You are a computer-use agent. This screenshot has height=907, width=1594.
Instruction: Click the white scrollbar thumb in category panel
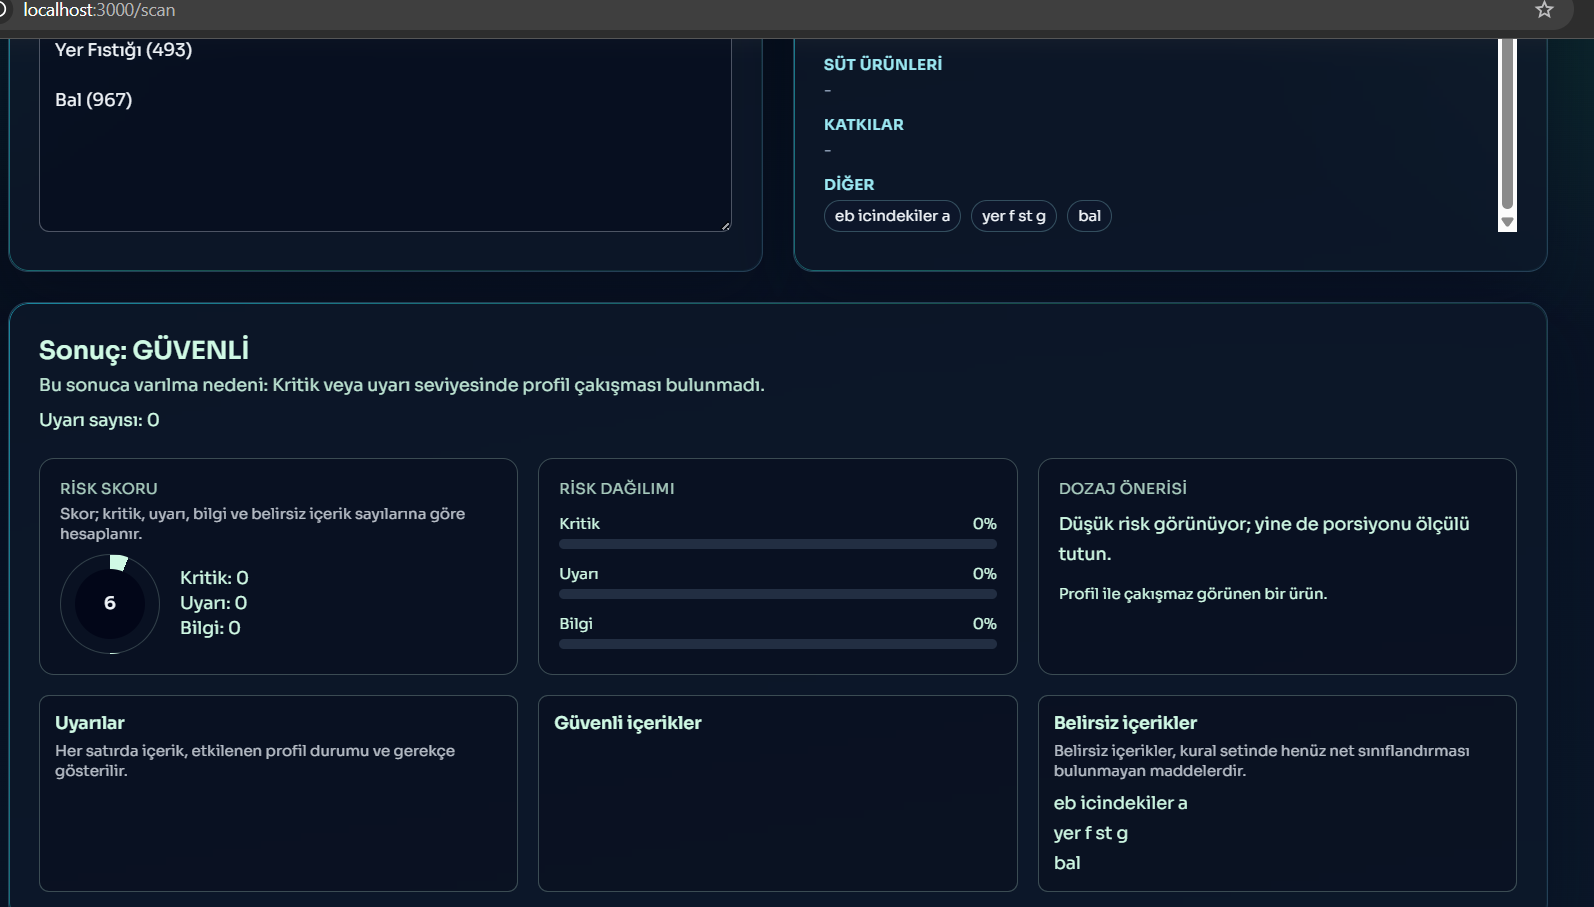click(1507, 120)
